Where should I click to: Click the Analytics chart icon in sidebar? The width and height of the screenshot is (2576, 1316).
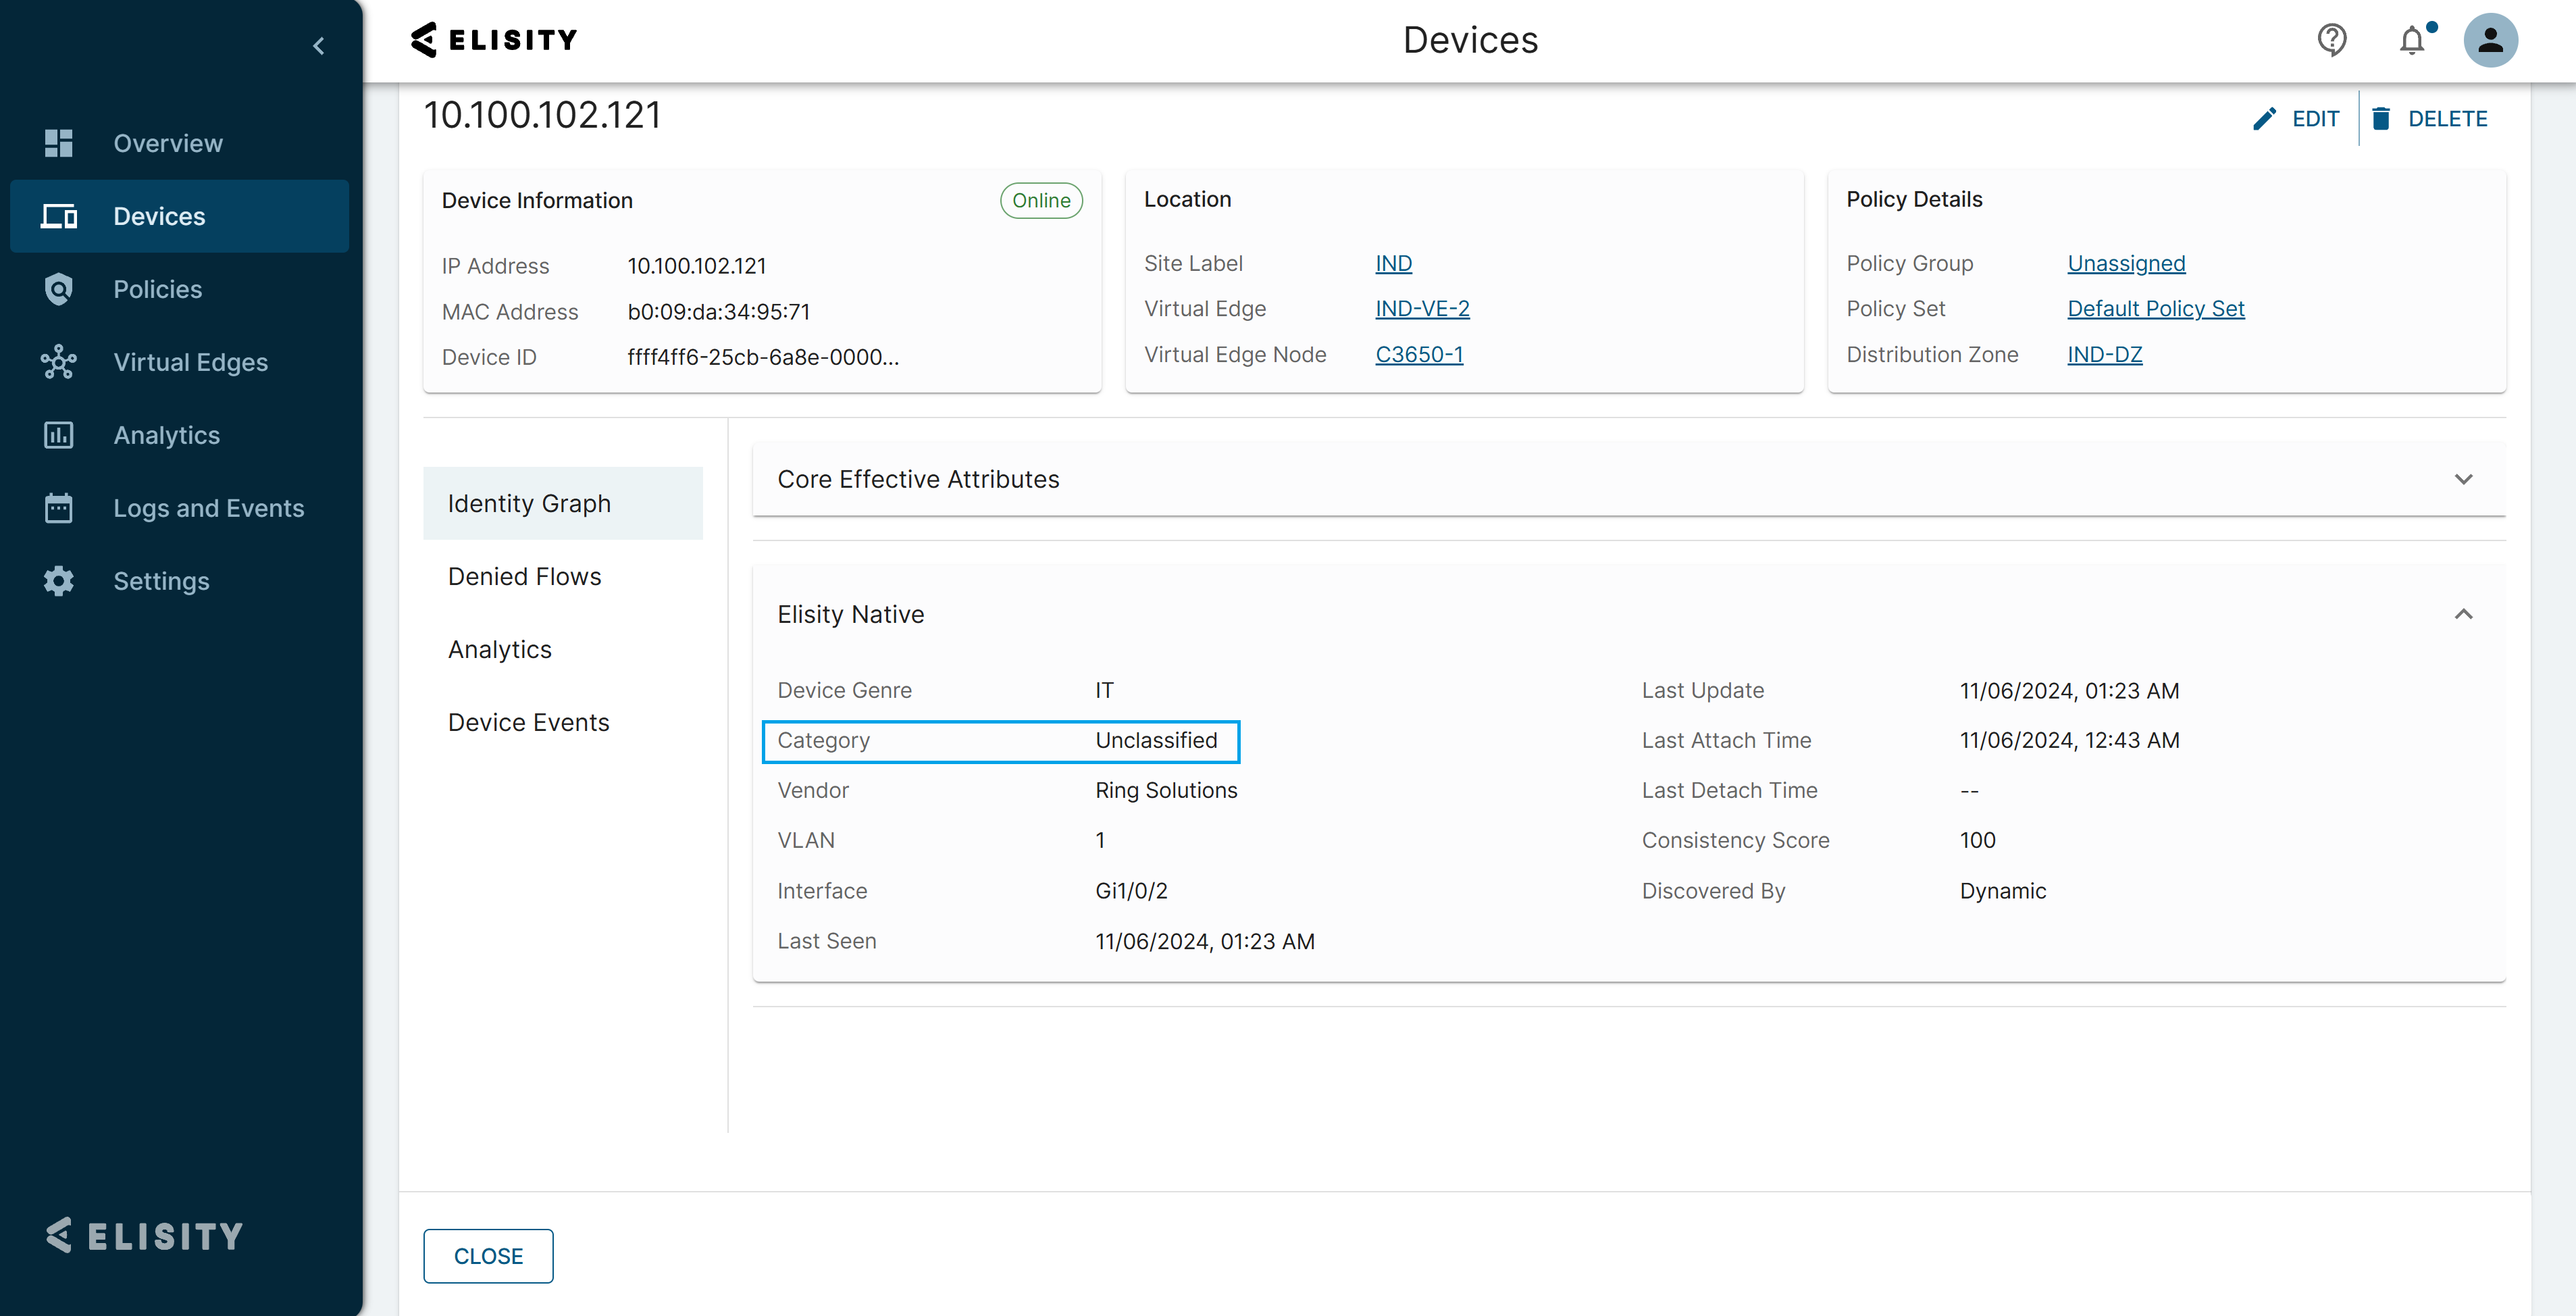[x=59, y=435]
